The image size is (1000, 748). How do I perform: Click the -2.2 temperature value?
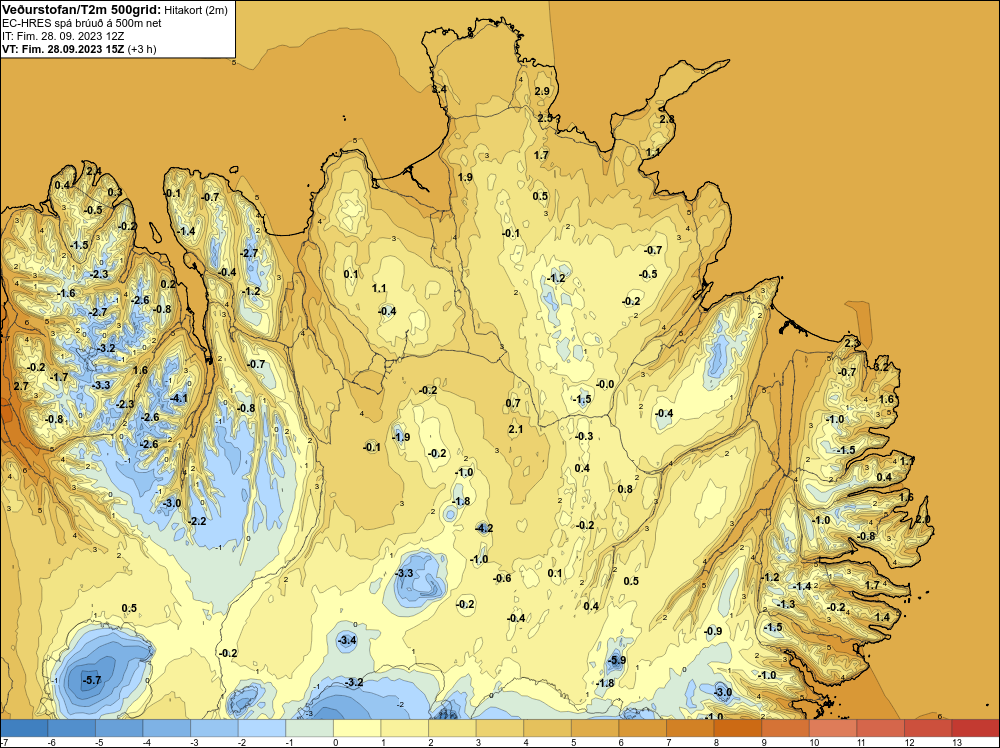198,521
